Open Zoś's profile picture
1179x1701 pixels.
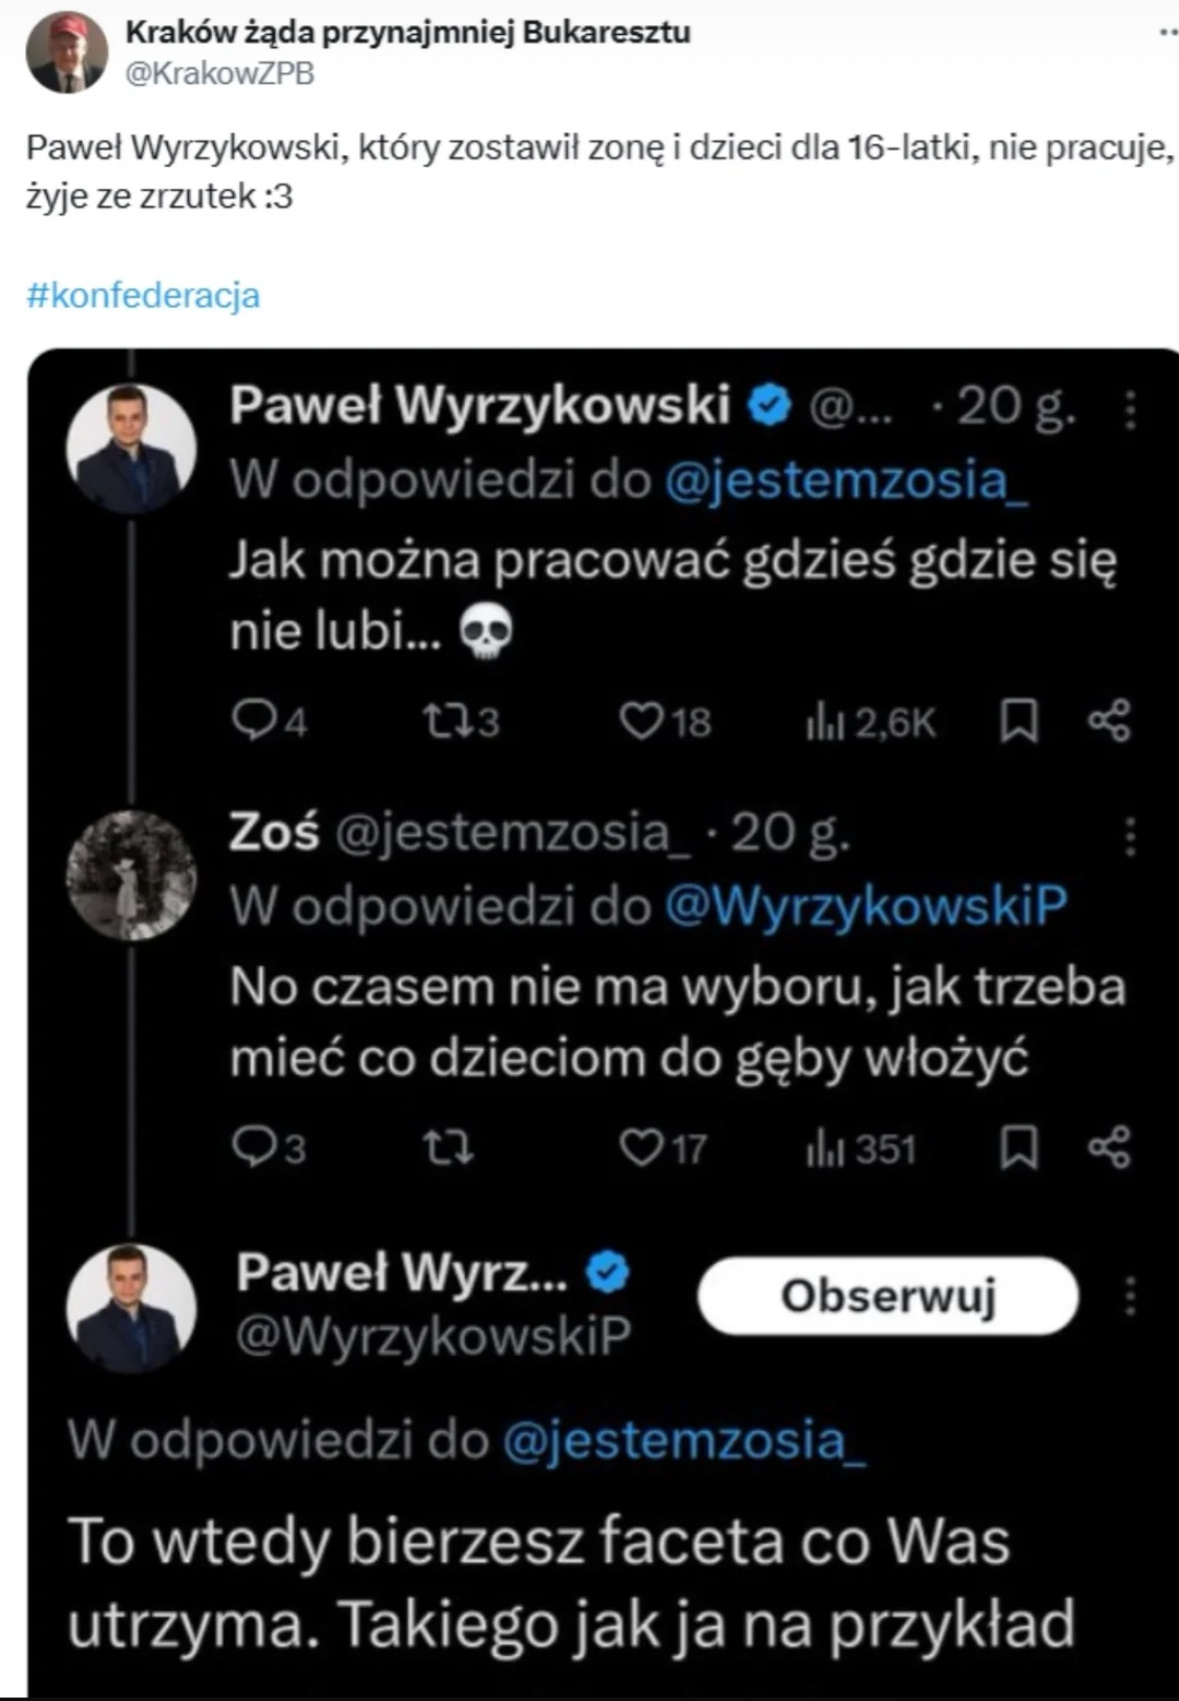pyautogui.click(x=131, y=876)
